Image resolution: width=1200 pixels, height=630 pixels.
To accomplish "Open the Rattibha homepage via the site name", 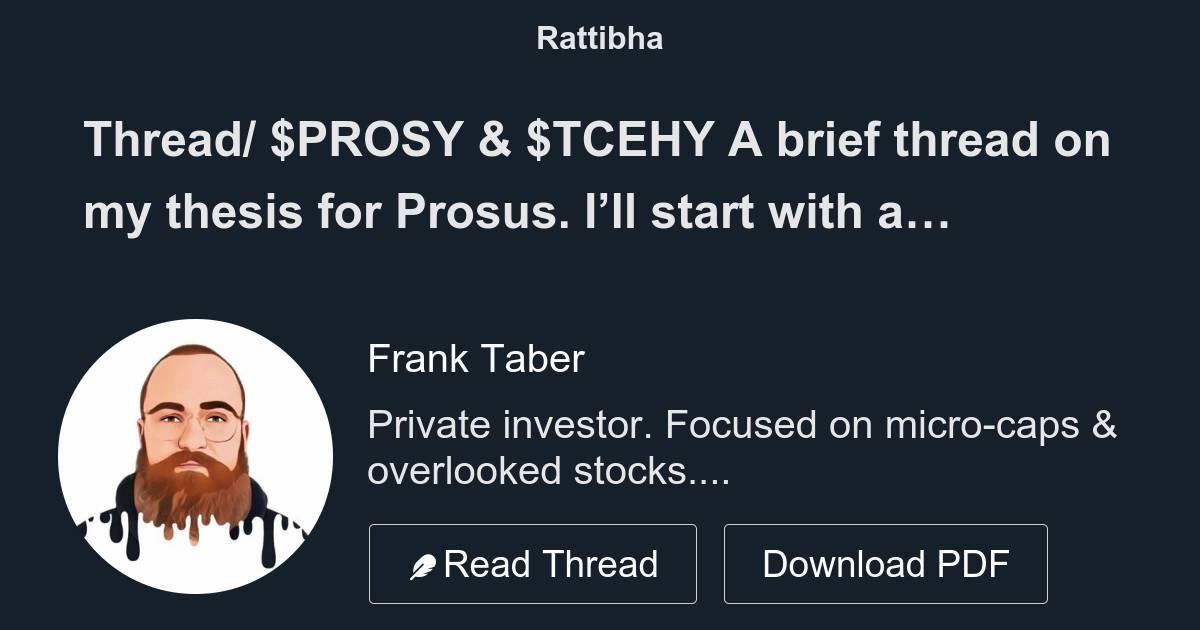I will point(599,39).
